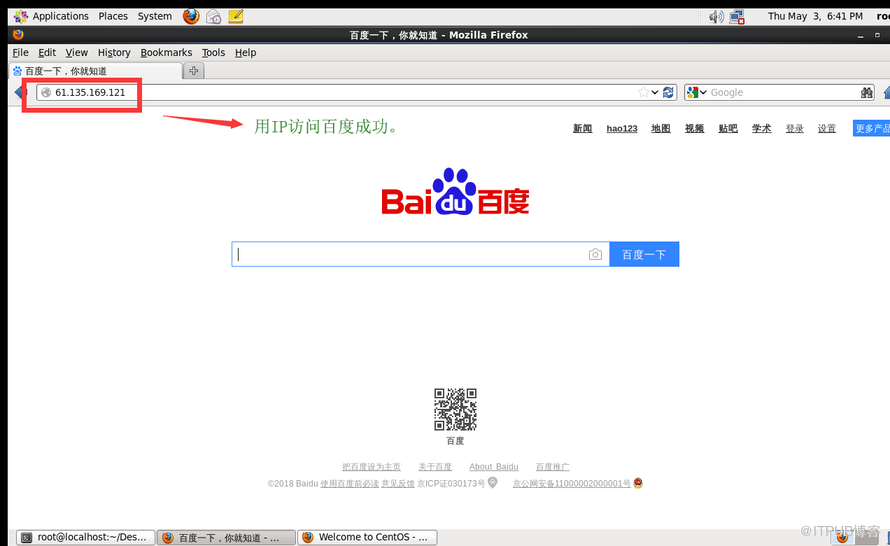Open the notes panel icon
This screenshot has height=546, width=890.
tap(236, 16)
